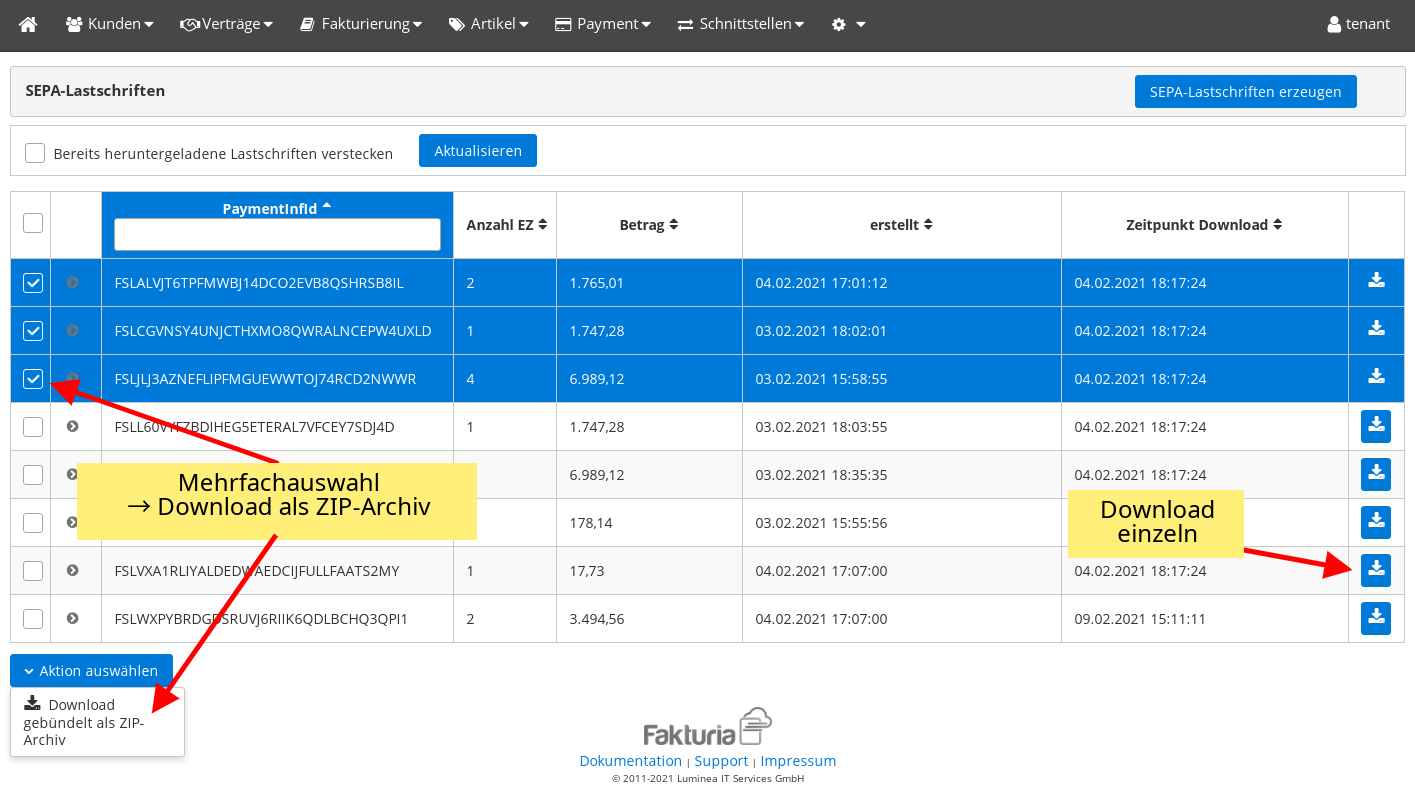Click the home icon in the navbar
This screenshot has height=792, width=1415.
click(28, 24)
